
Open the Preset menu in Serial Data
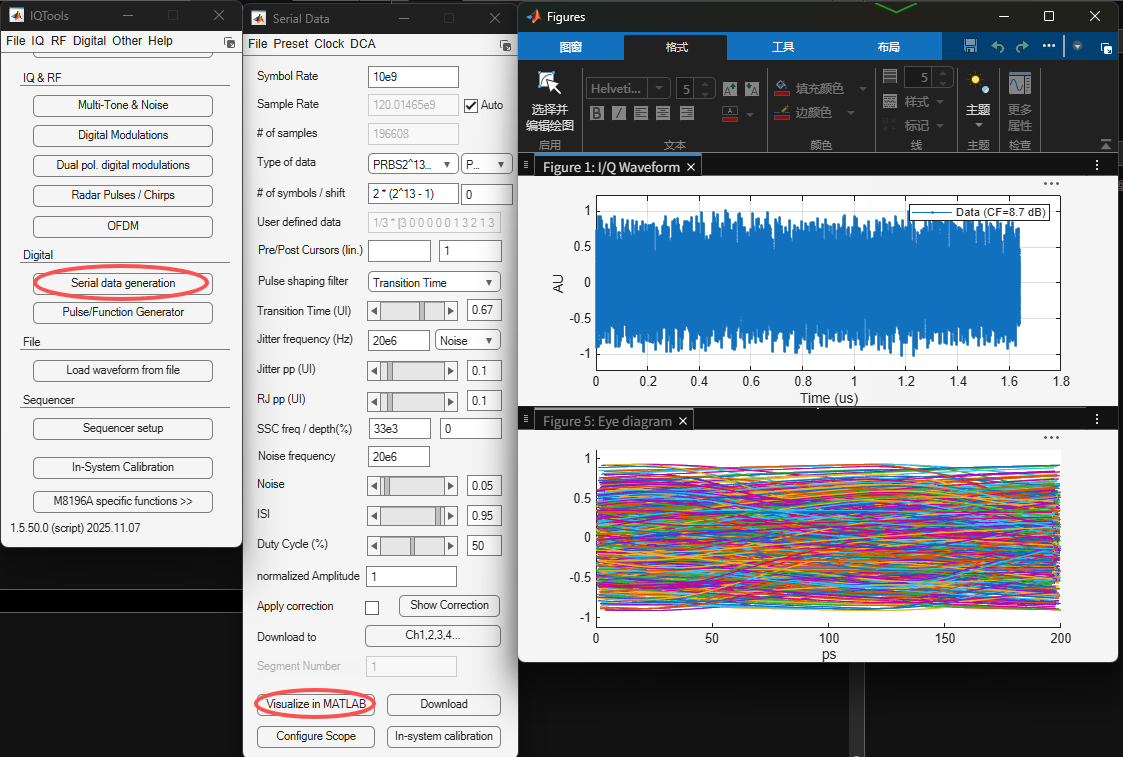(x=291, y=44)
